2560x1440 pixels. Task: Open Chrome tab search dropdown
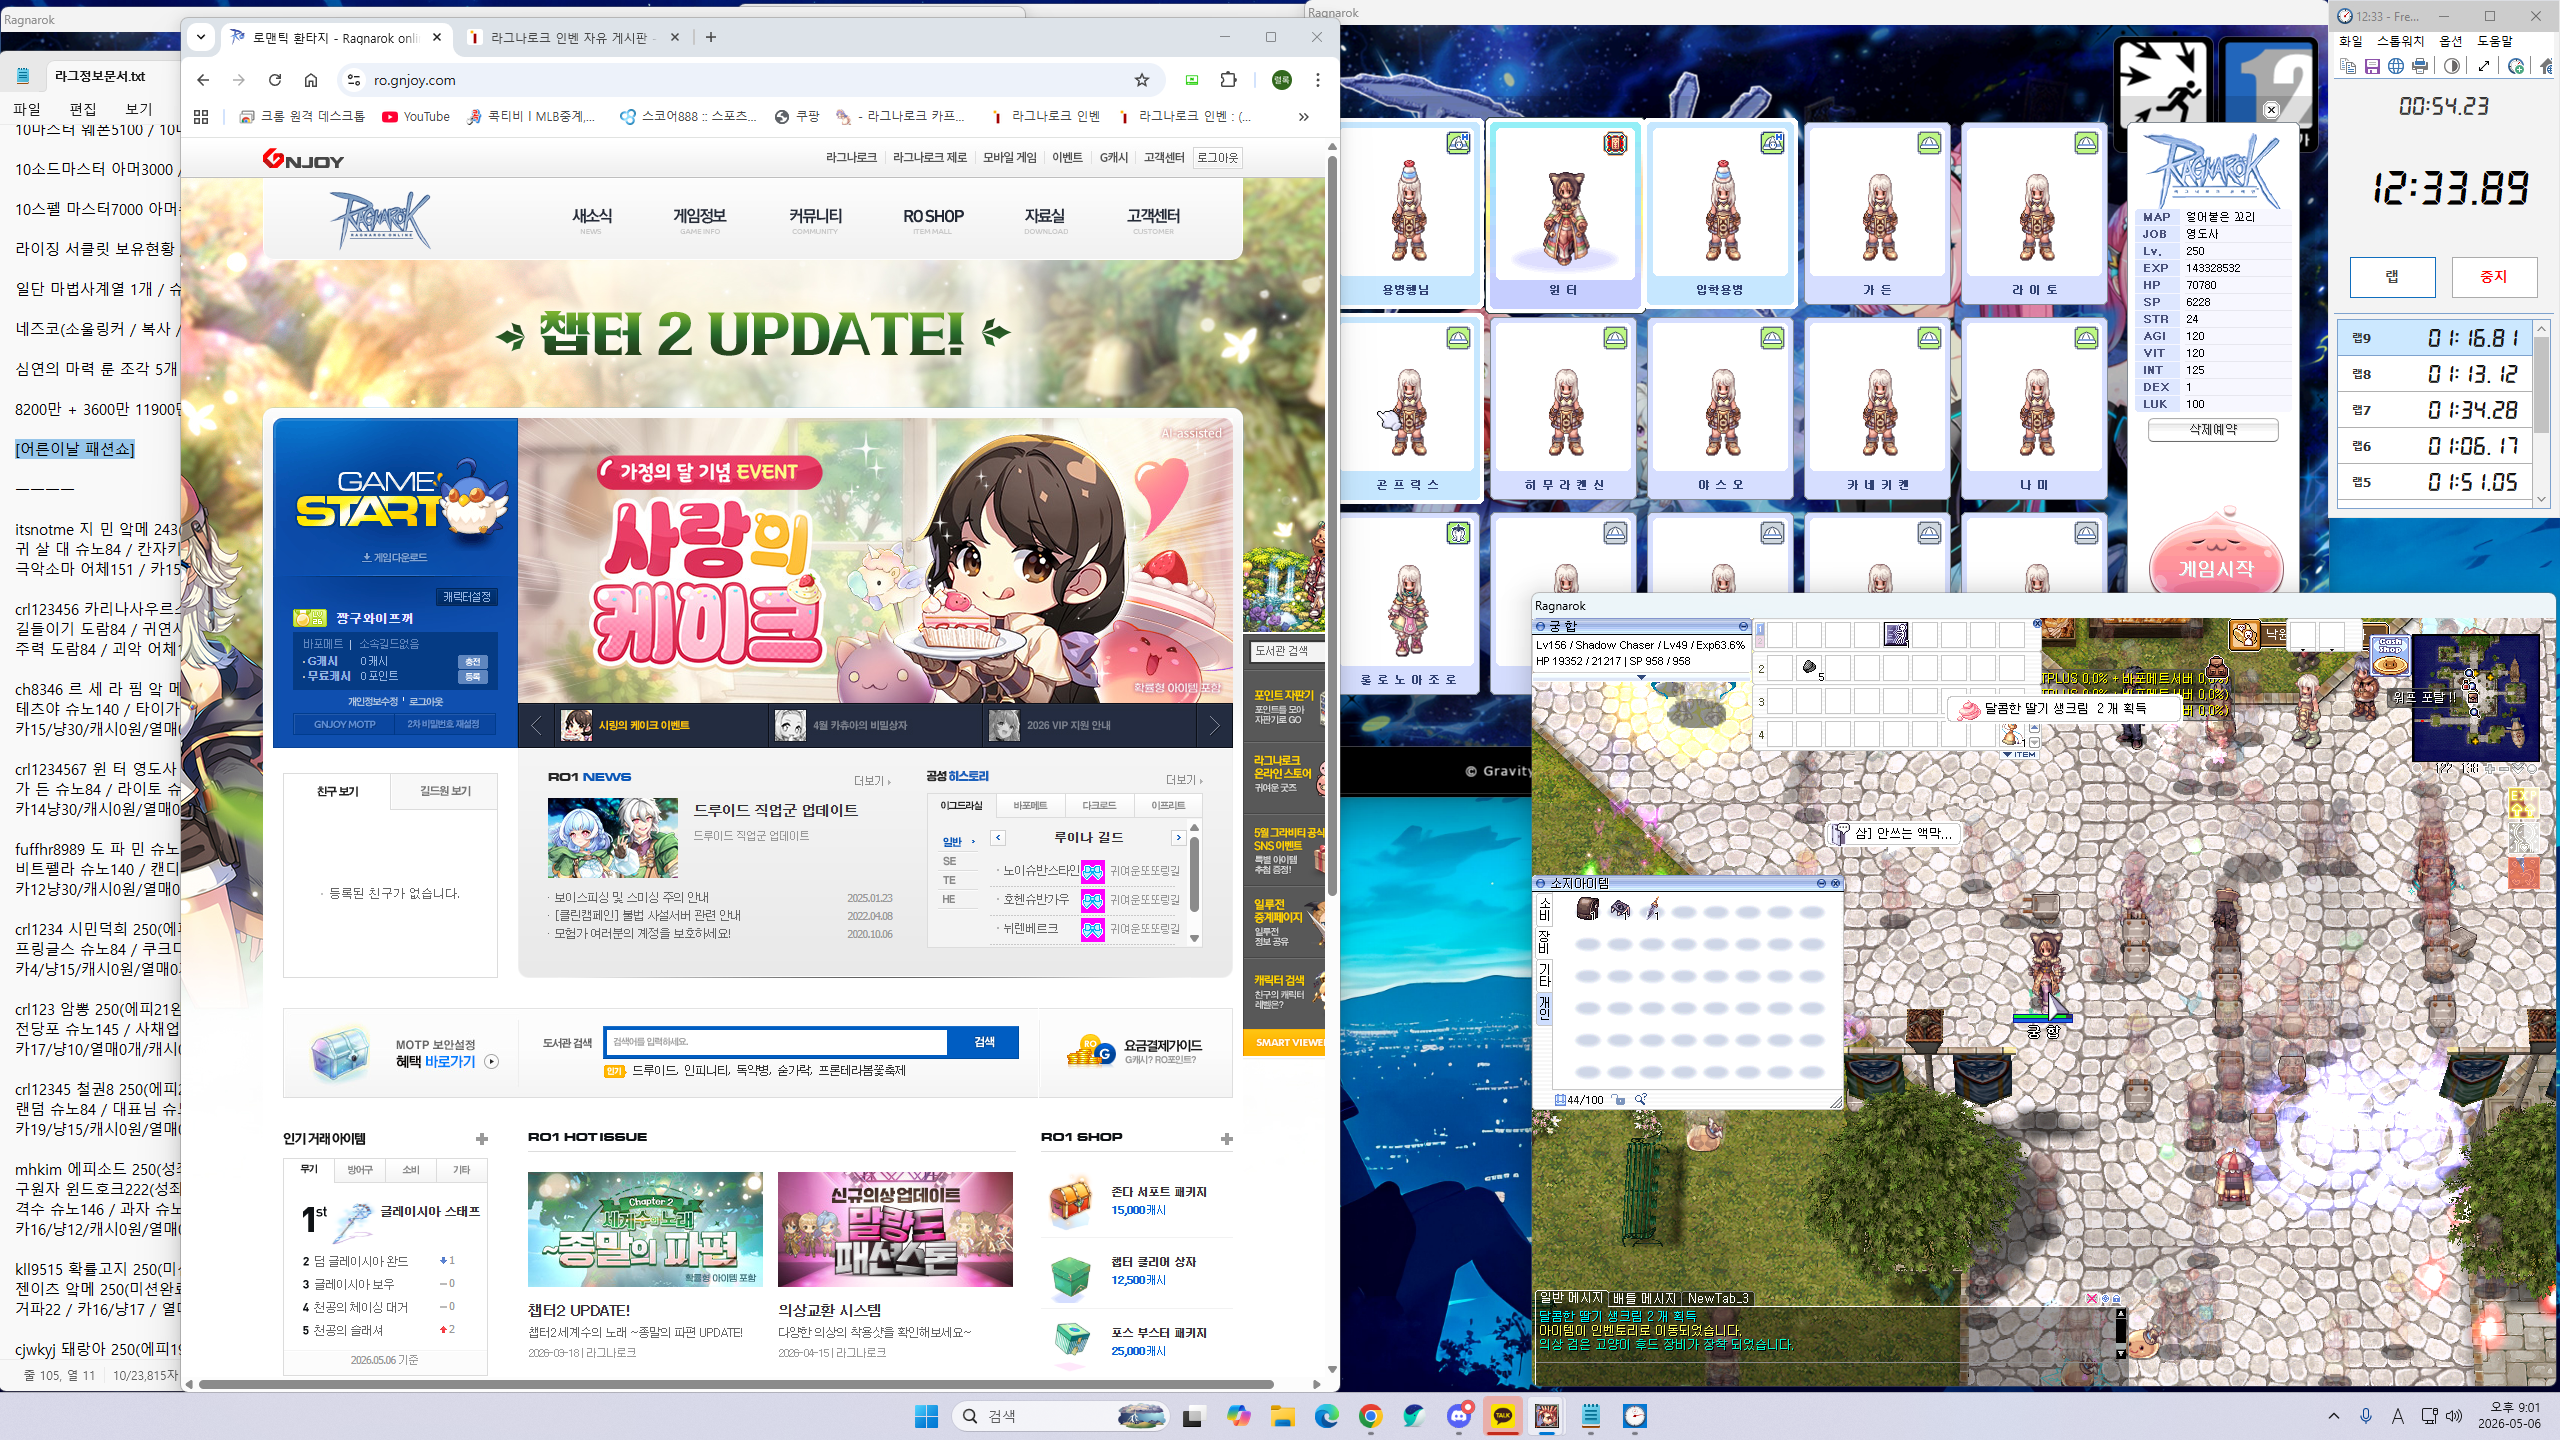(201, 37)
